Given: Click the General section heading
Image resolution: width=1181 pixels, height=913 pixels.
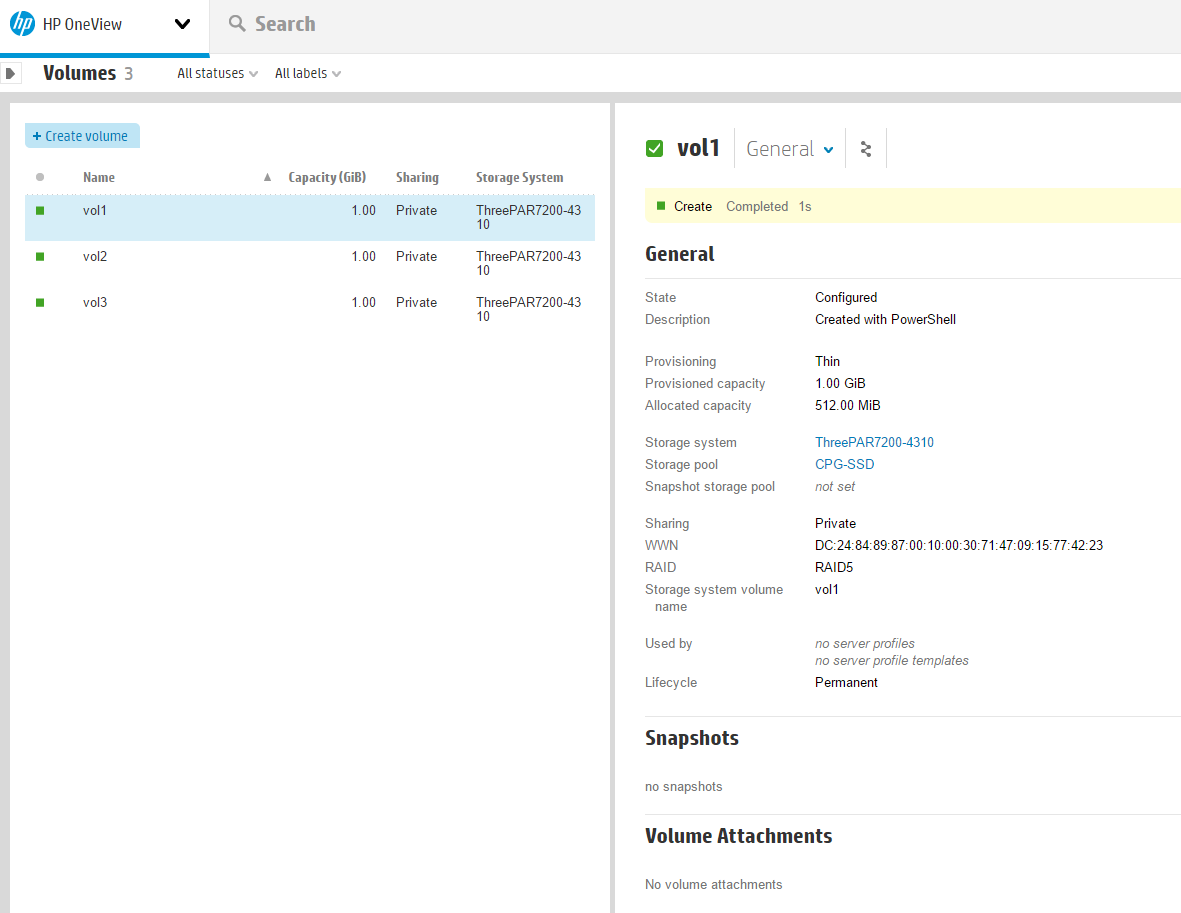Looking at the screenshot, I should click(679, 254).
